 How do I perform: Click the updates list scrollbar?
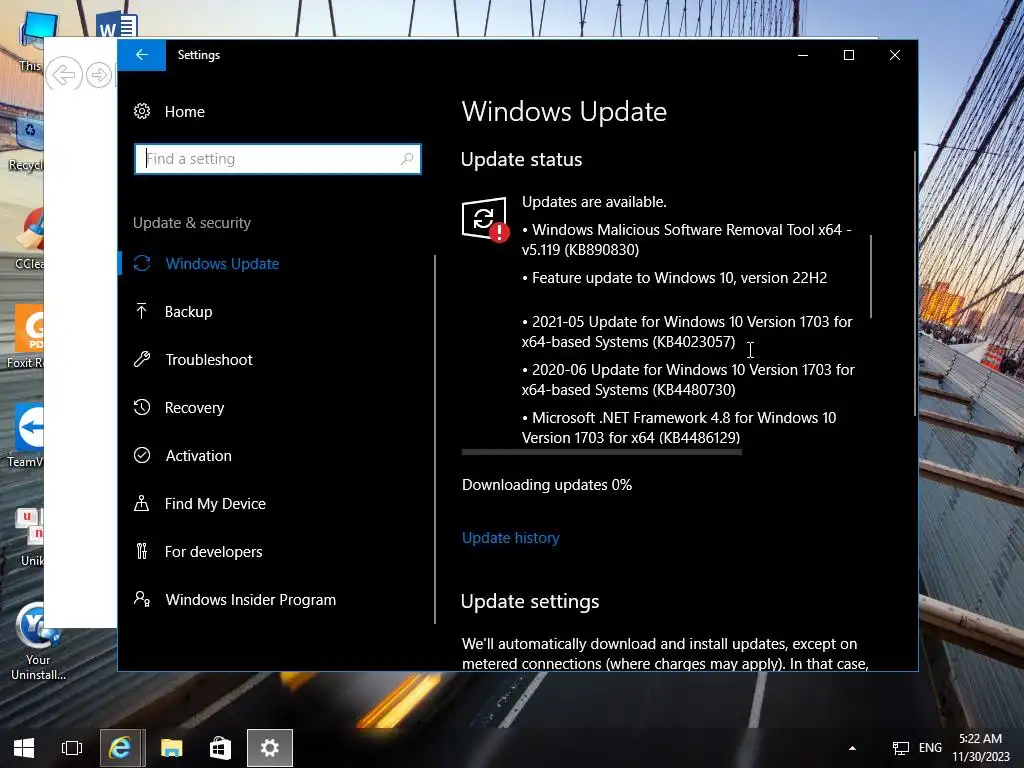(x=871, y=276)
